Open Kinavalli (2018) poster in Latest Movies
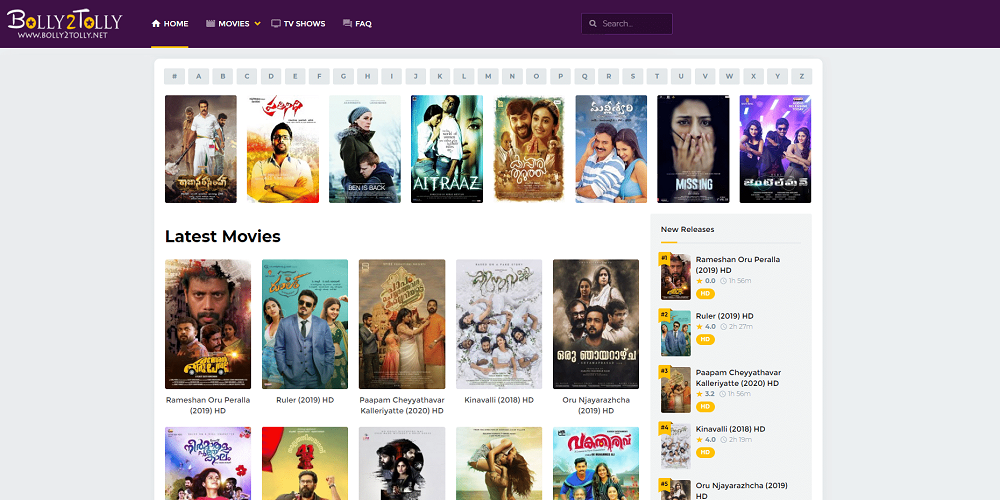This screenshot has width=1000, height=500. click(499, 324)
